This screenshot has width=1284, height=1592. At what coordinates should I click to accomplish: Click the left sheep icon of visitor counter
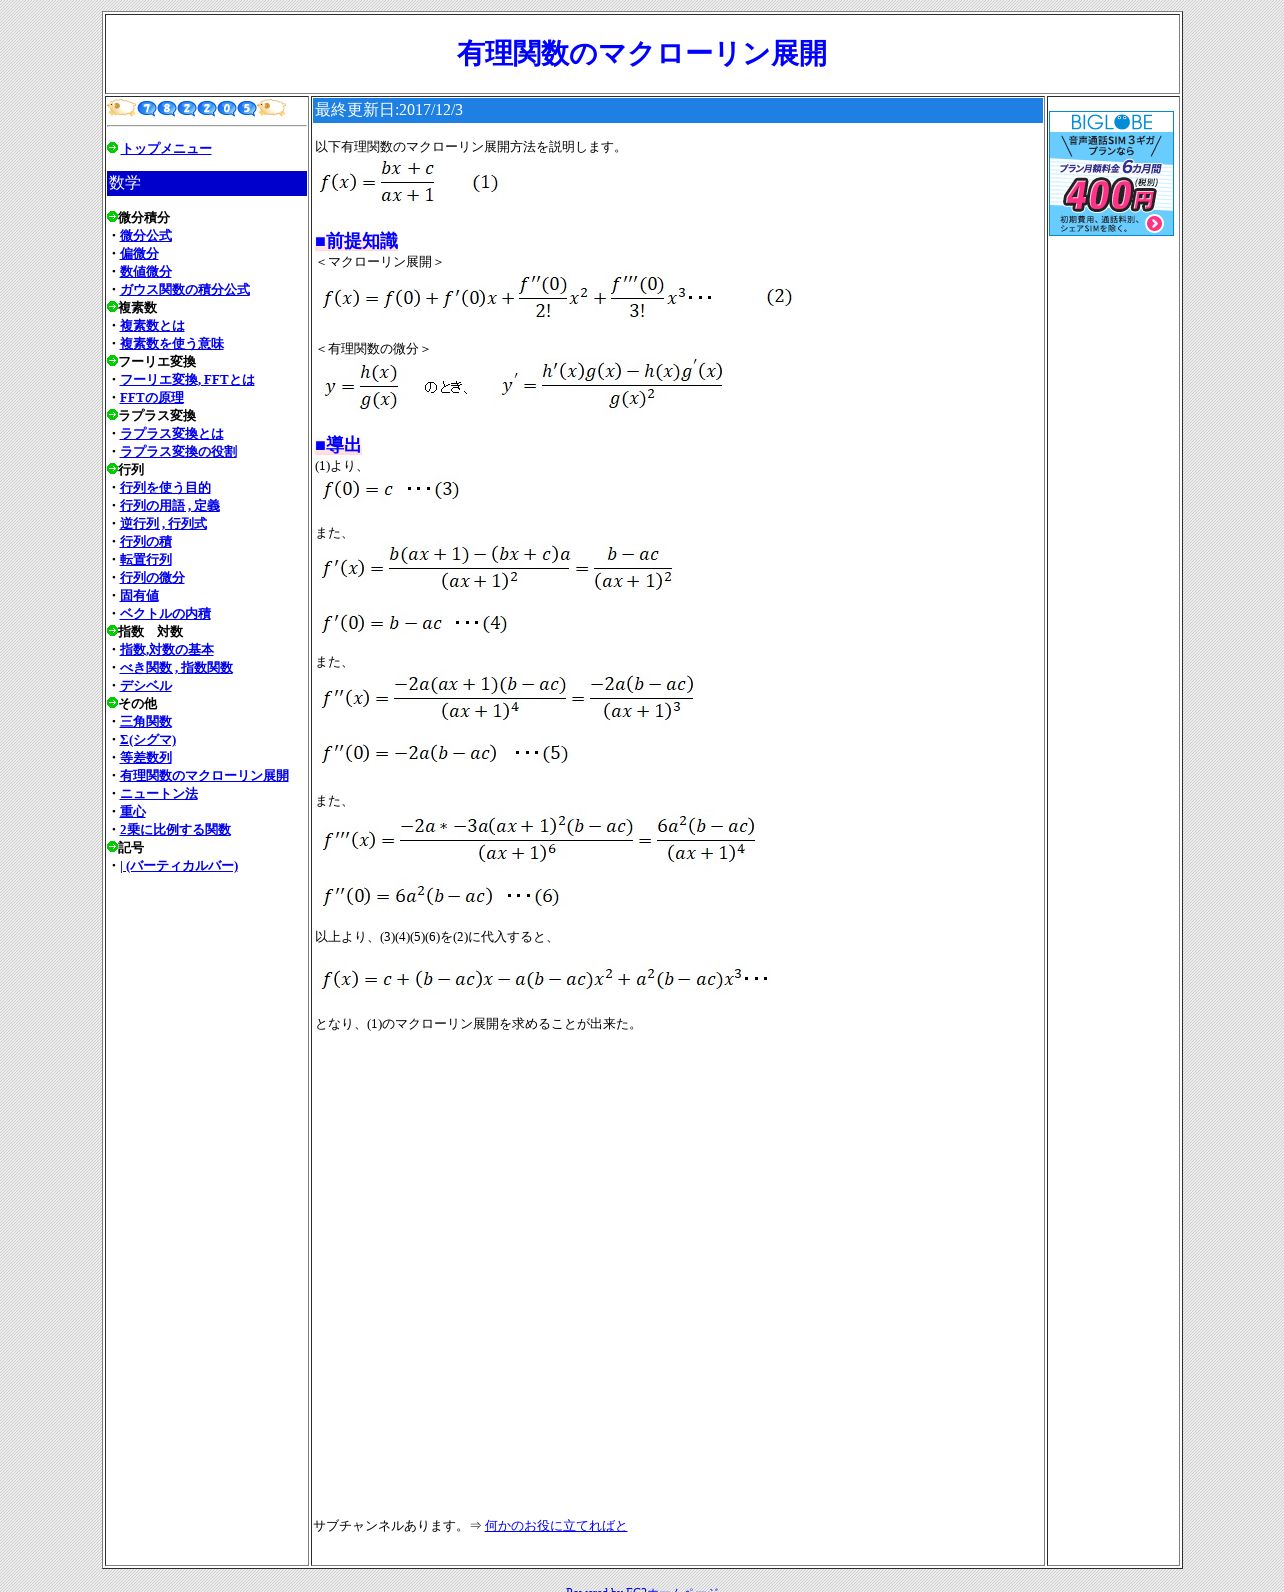(122, 108)
